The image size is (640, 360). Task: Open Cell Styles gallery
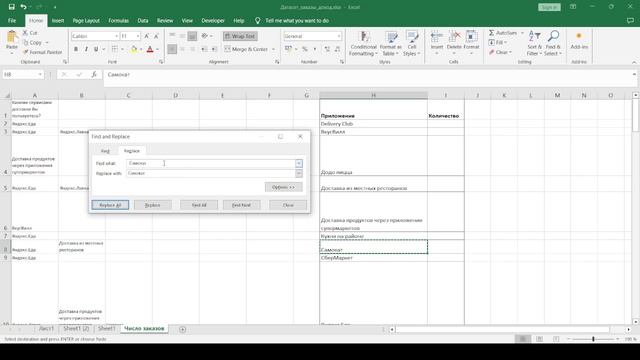(x=411, y=43)
